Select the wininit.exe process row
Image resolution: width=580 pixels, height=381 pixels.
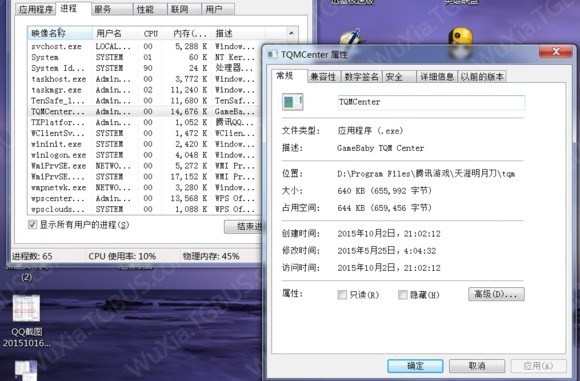coord(144,144)
